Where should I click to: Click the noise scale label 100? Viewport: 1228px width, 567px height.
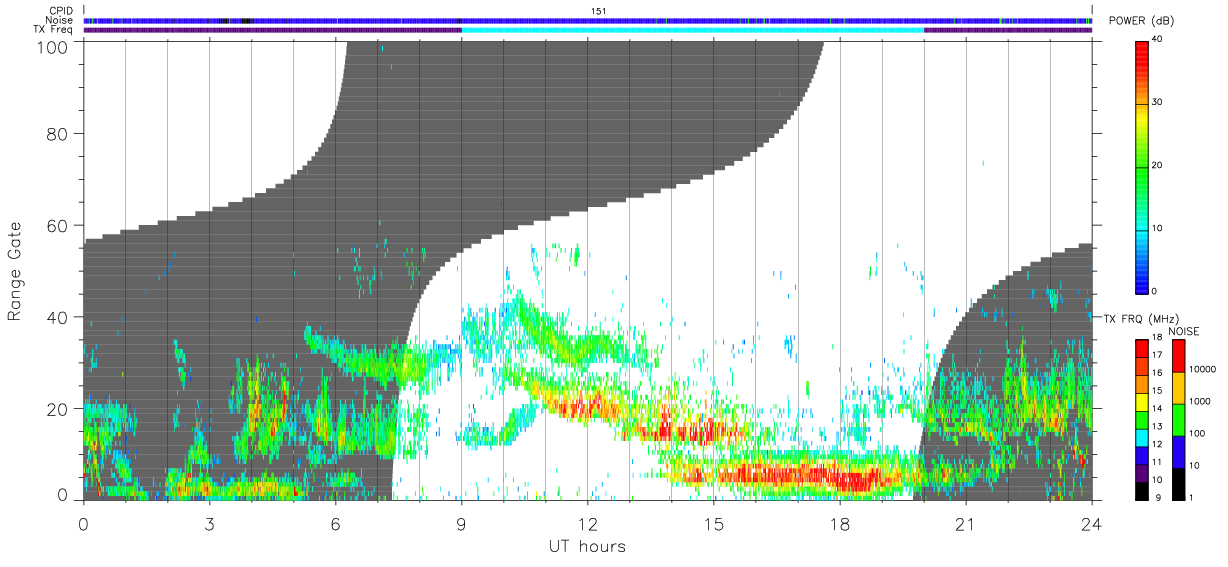pos(1198,433)
